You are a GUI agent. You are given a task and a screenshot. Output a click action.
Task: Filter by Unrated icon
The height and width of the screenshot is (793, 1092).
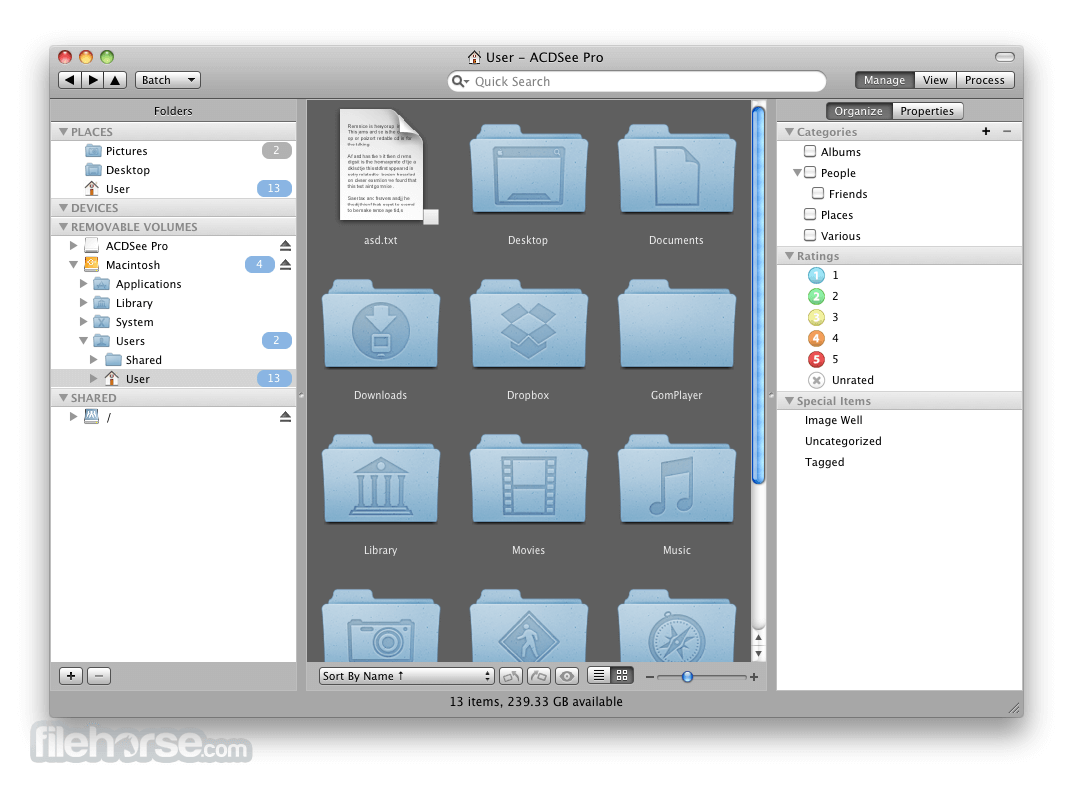[x=816, y=380]
